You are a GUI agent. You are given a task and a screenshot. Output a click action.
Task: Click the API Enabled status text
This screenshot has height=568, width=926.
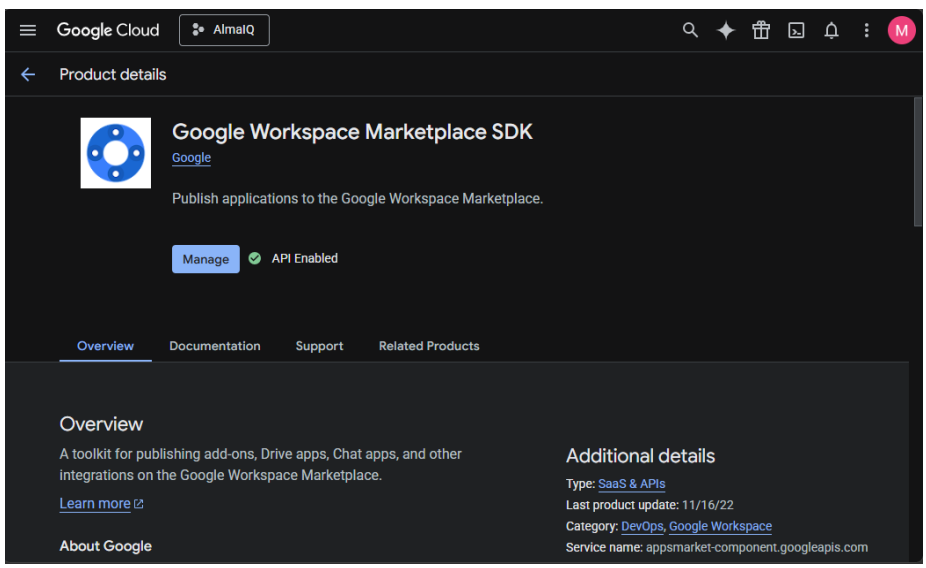(305, 258)
